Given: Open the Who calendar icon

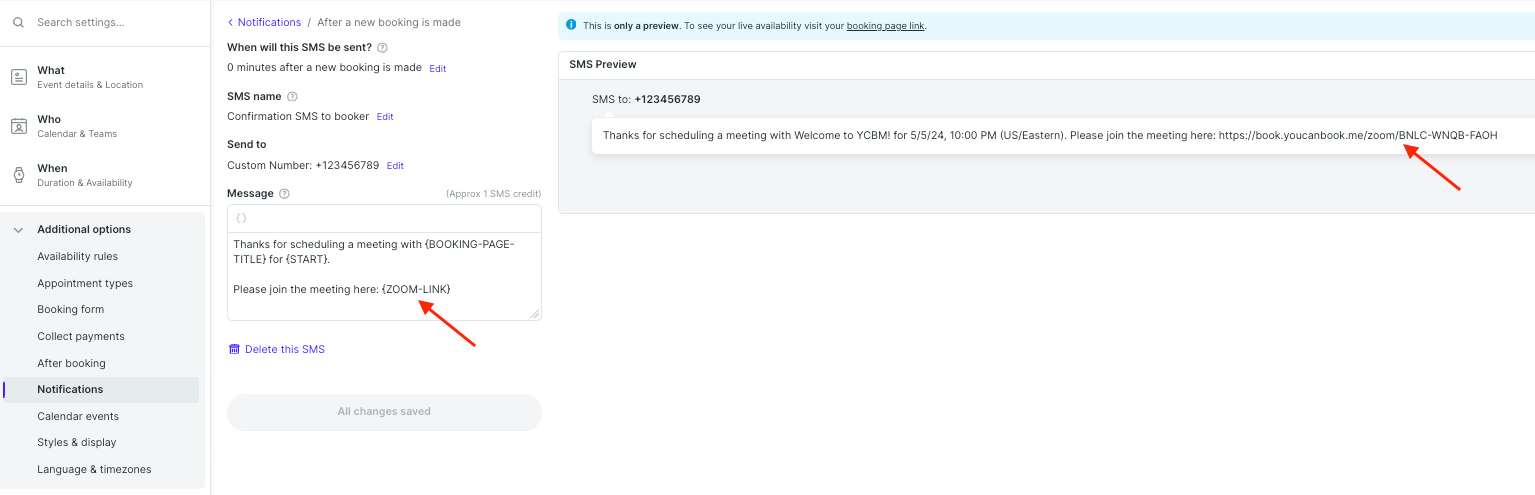Looking at the screenshot, I should 19,126.
